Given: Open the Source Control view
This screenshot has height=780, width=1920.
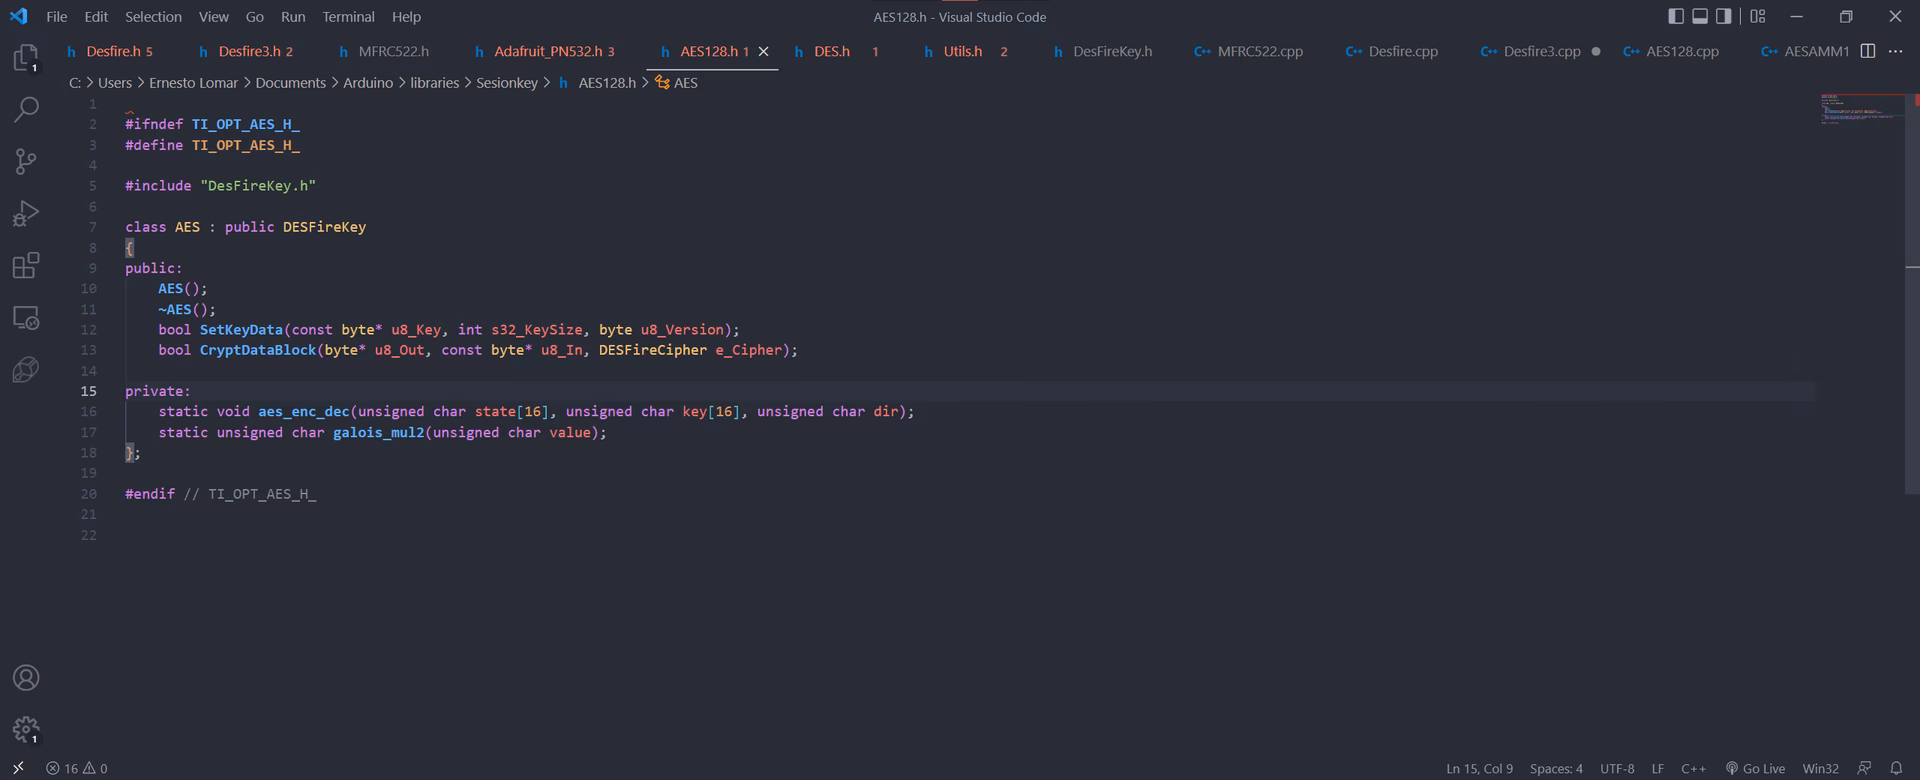Looking at the screenshot, I should coord(26,161).
